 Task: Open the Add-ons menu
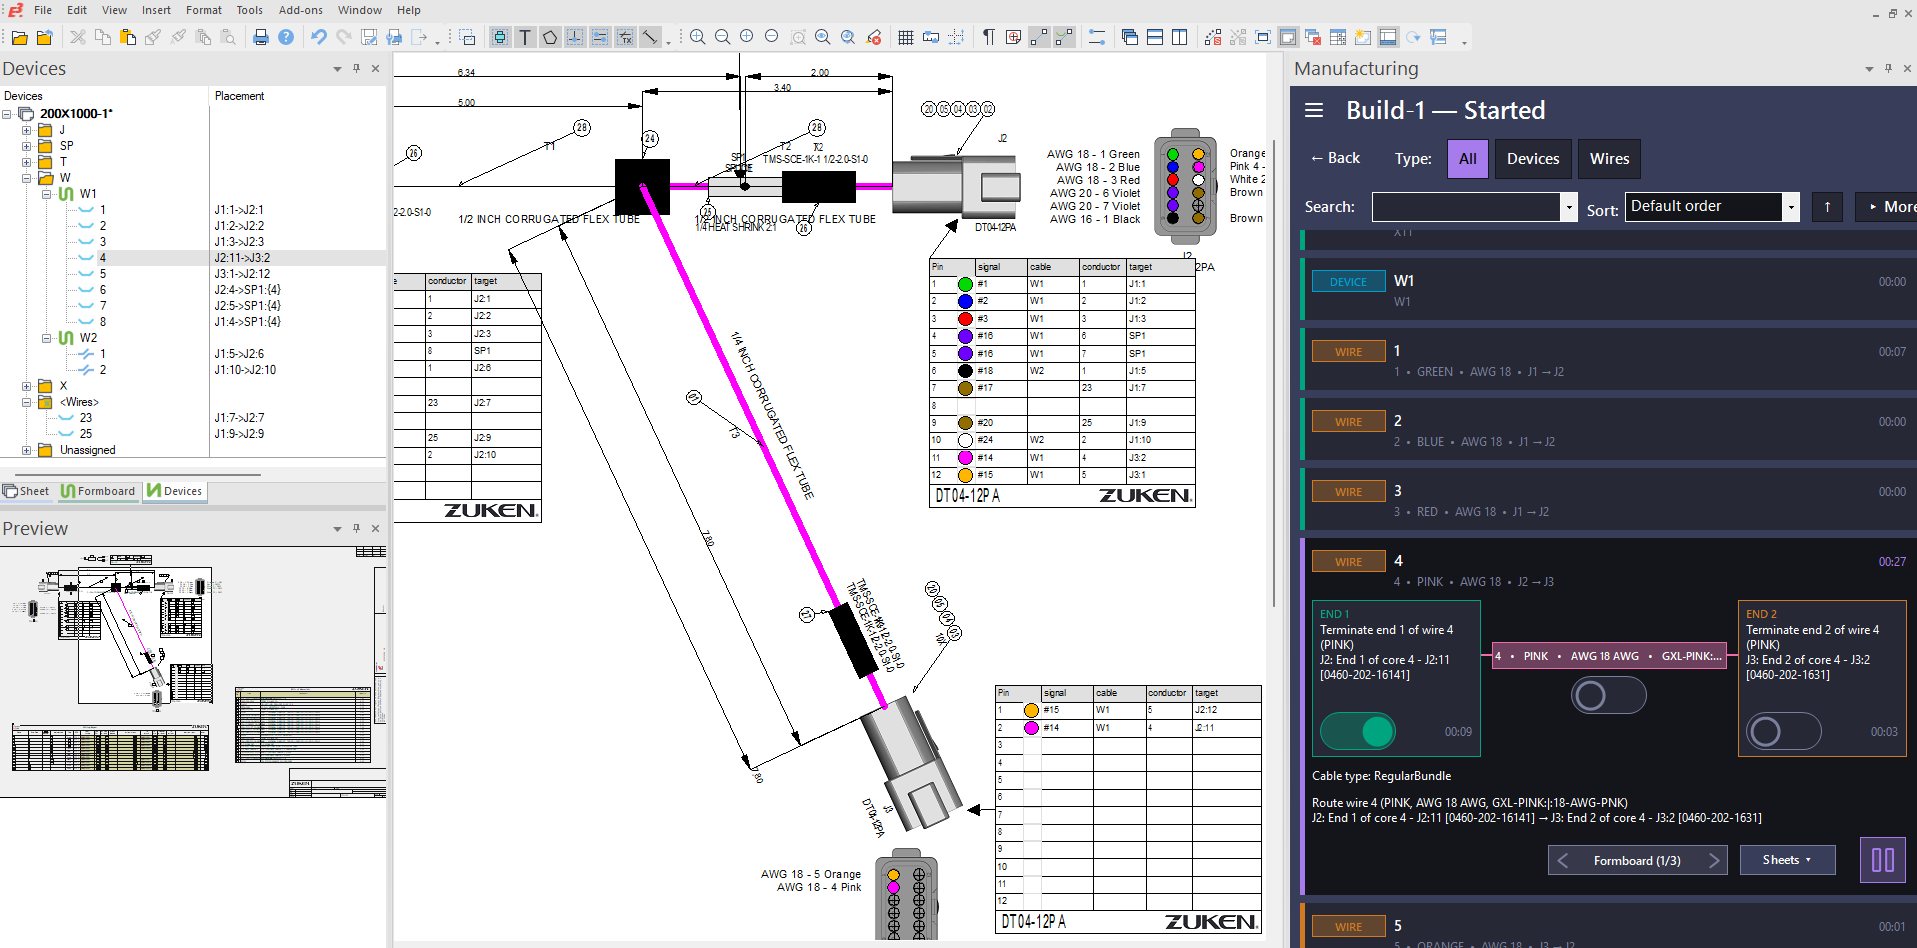tap(300, 10)
